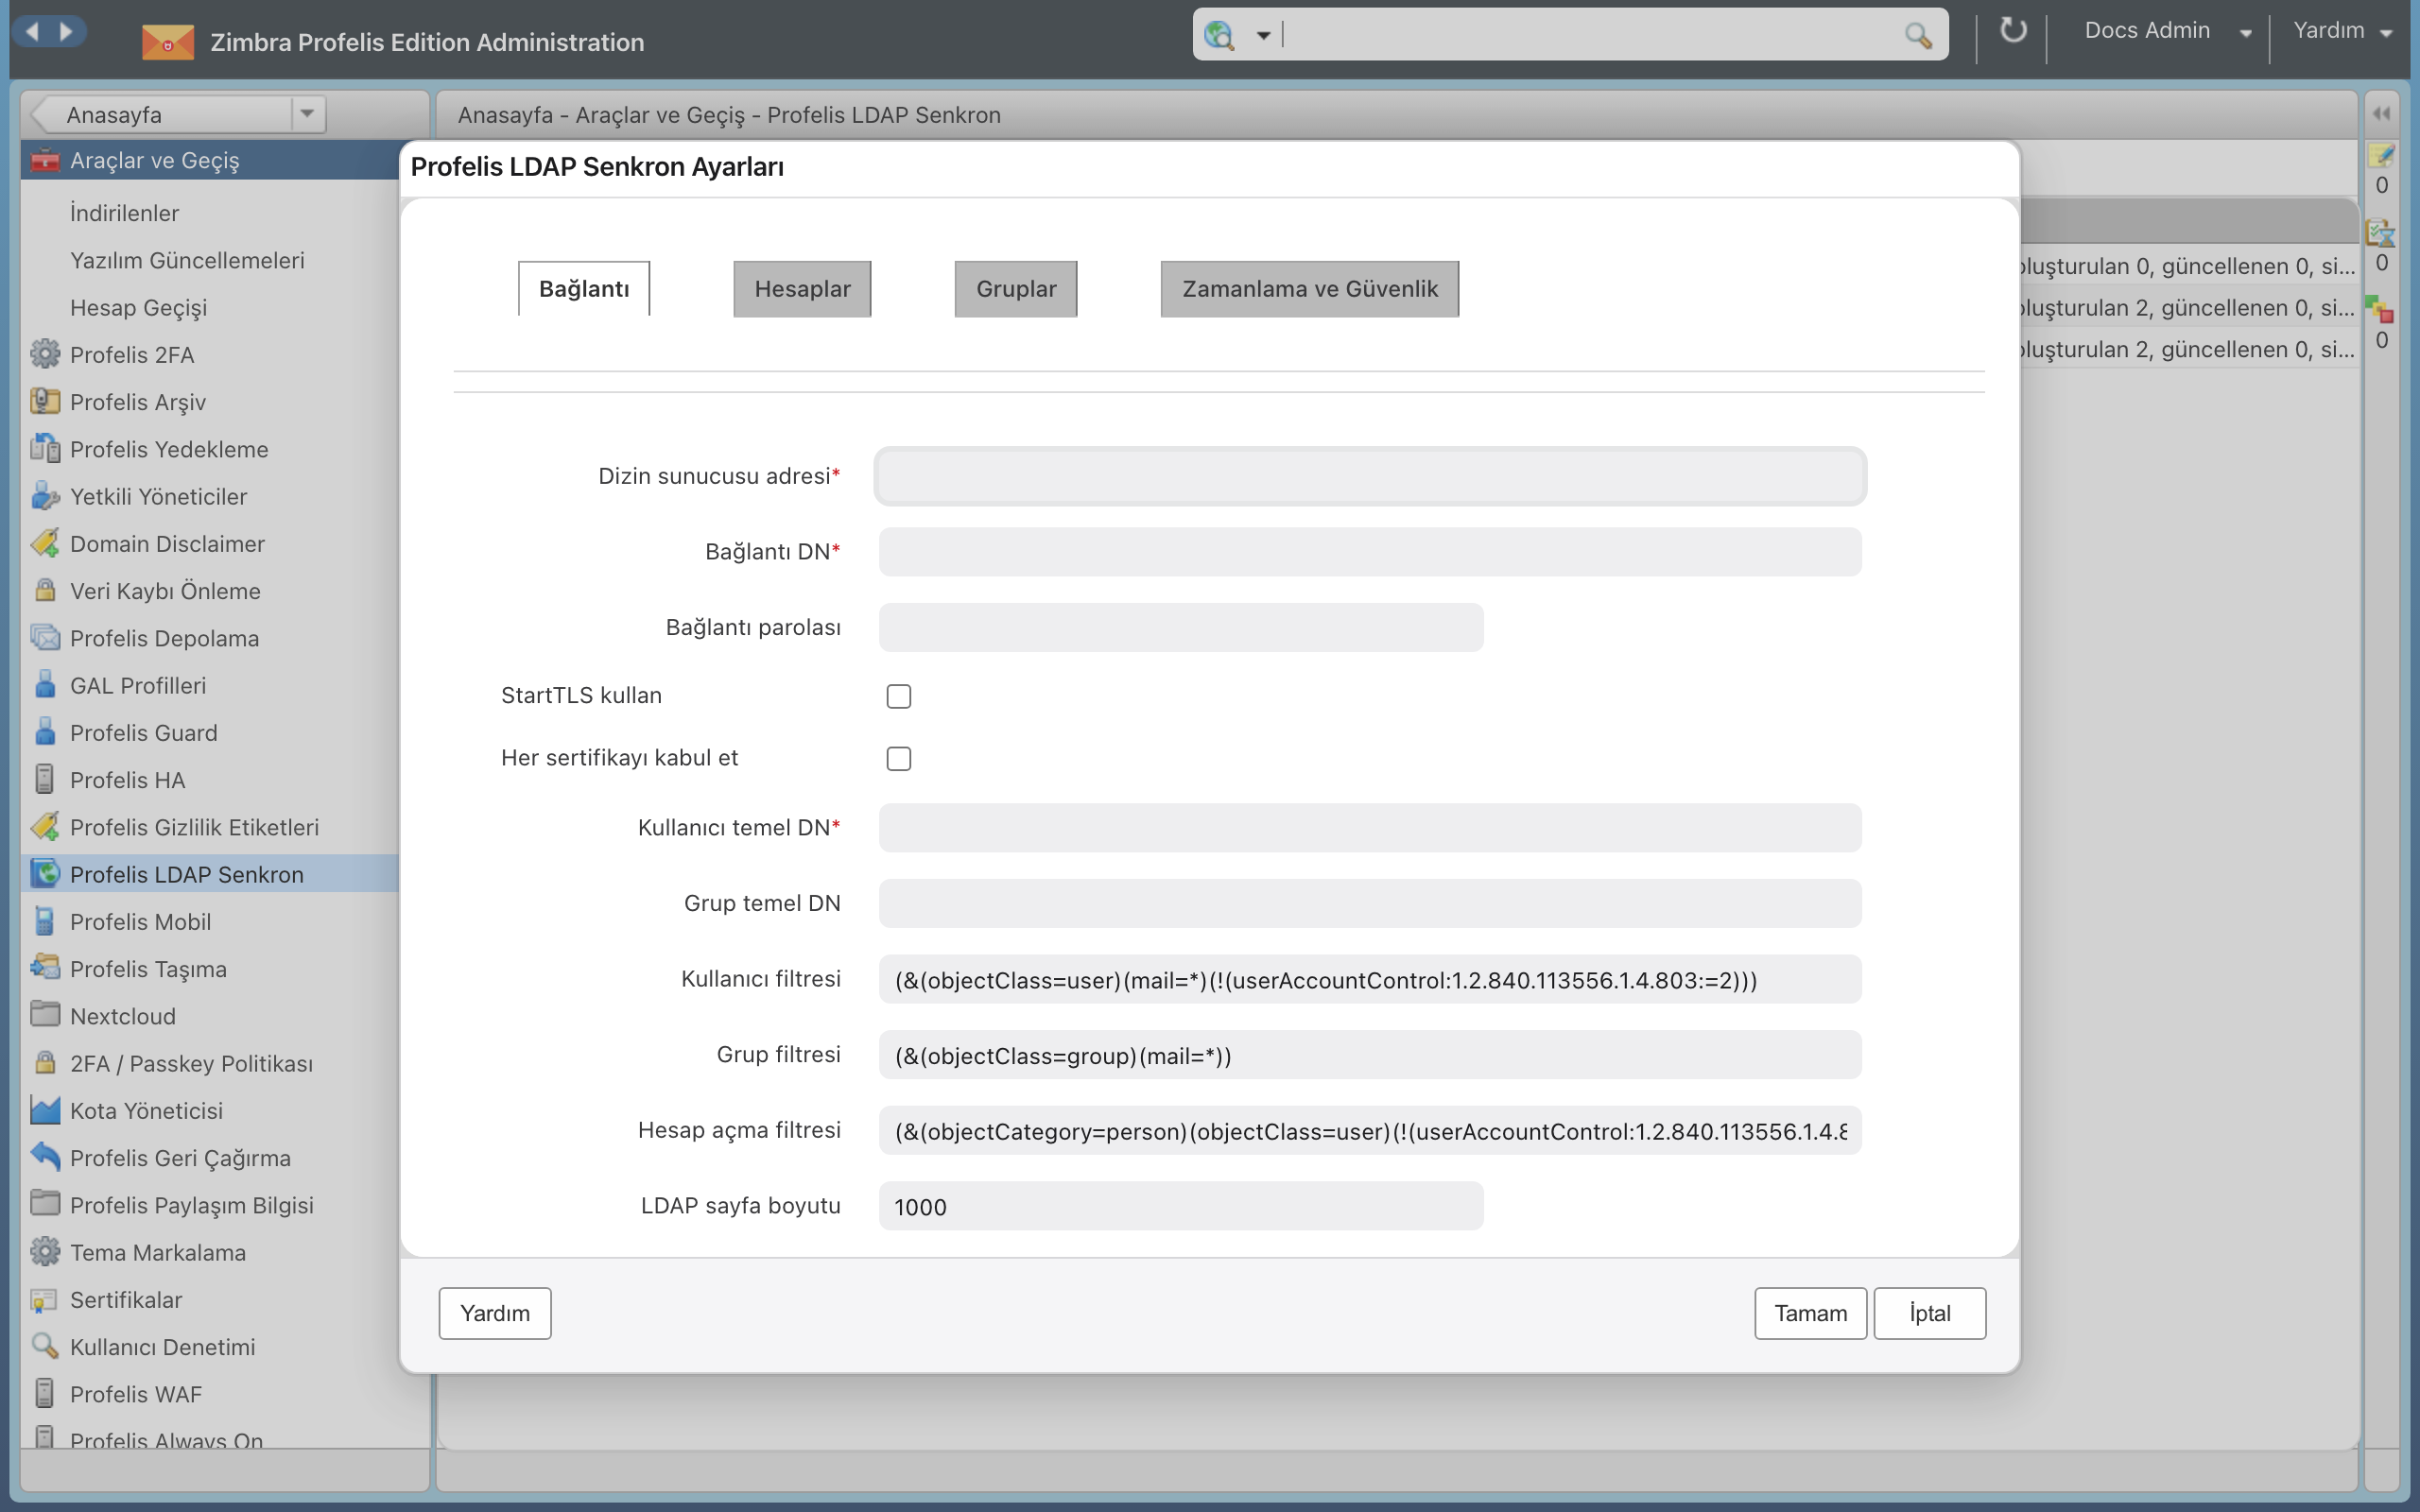Switch to the Gruplar tab
The width and height of the screenshot is (2420, 1512).
tap(1016, 289)
